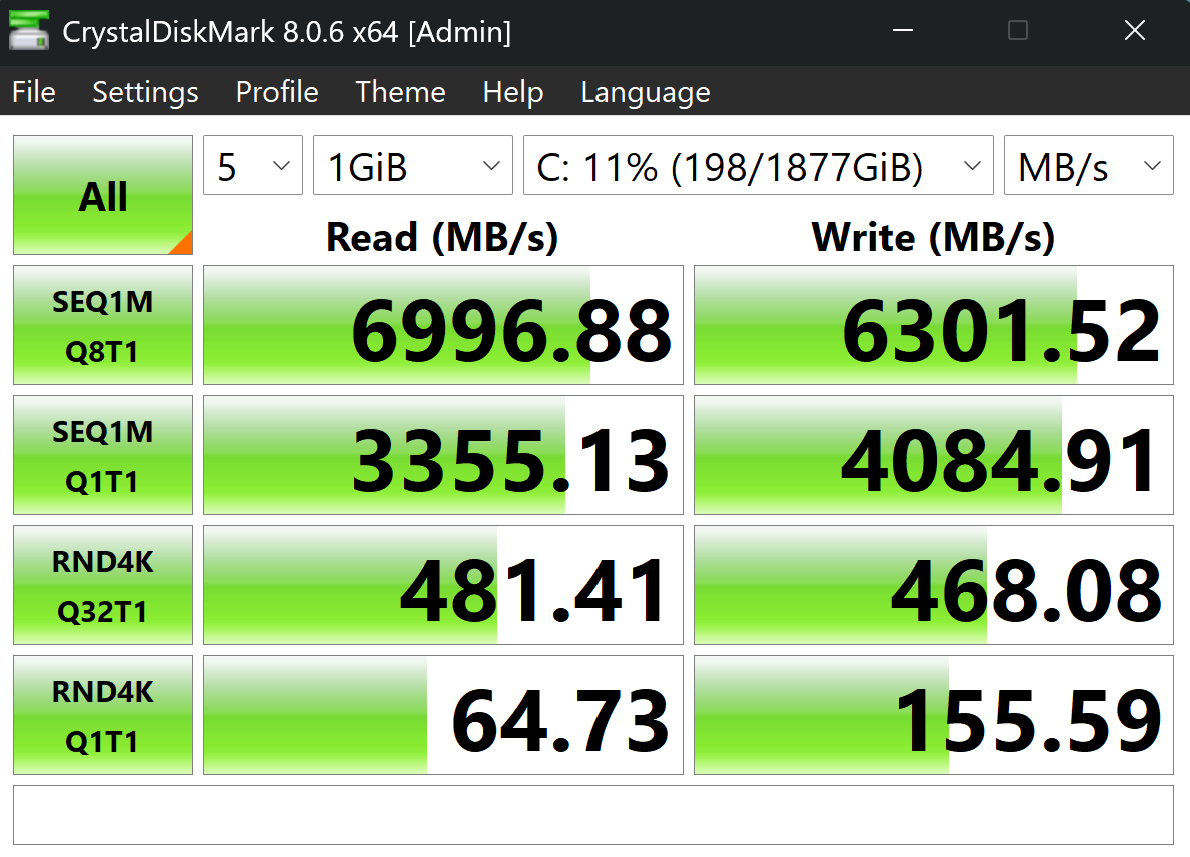Start all benchmarks with All button

click(103, 196)
